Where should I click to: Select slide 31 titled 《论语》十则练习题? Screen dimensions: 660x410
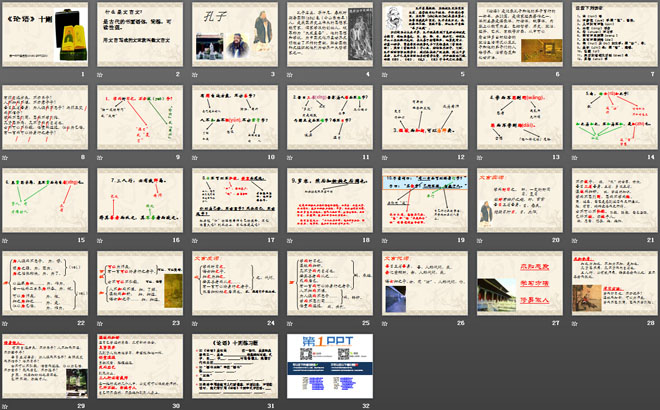(234, 366)
